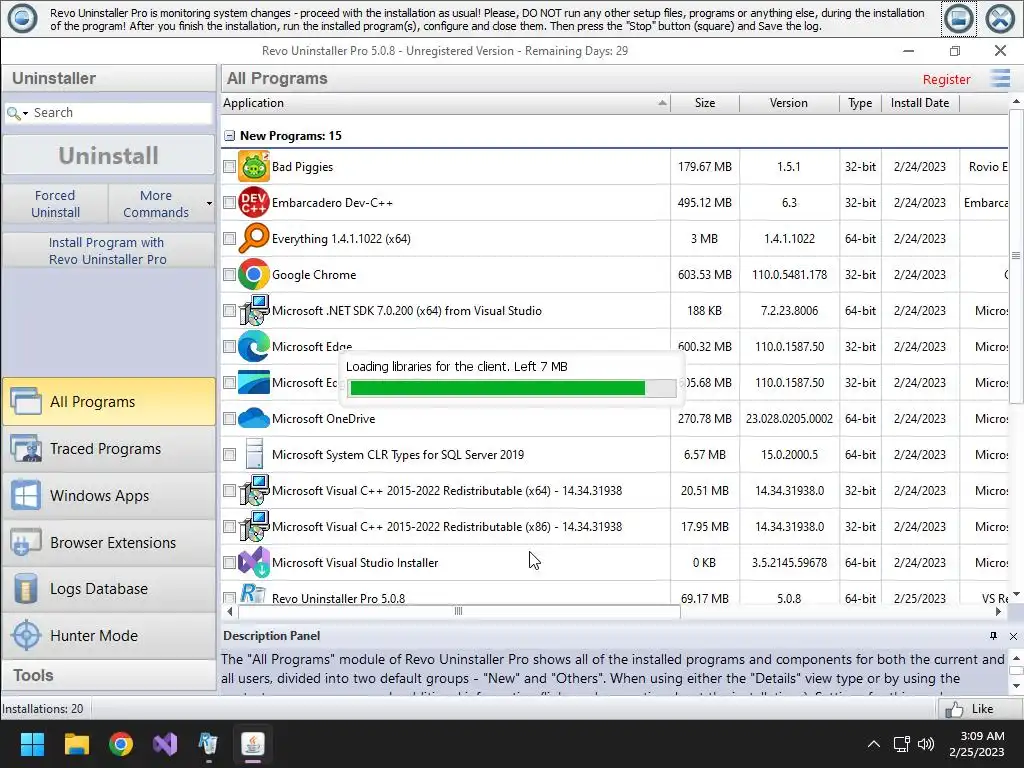
Task: Open the Java installer taskbar icon
Action: (x=253, y=744)
